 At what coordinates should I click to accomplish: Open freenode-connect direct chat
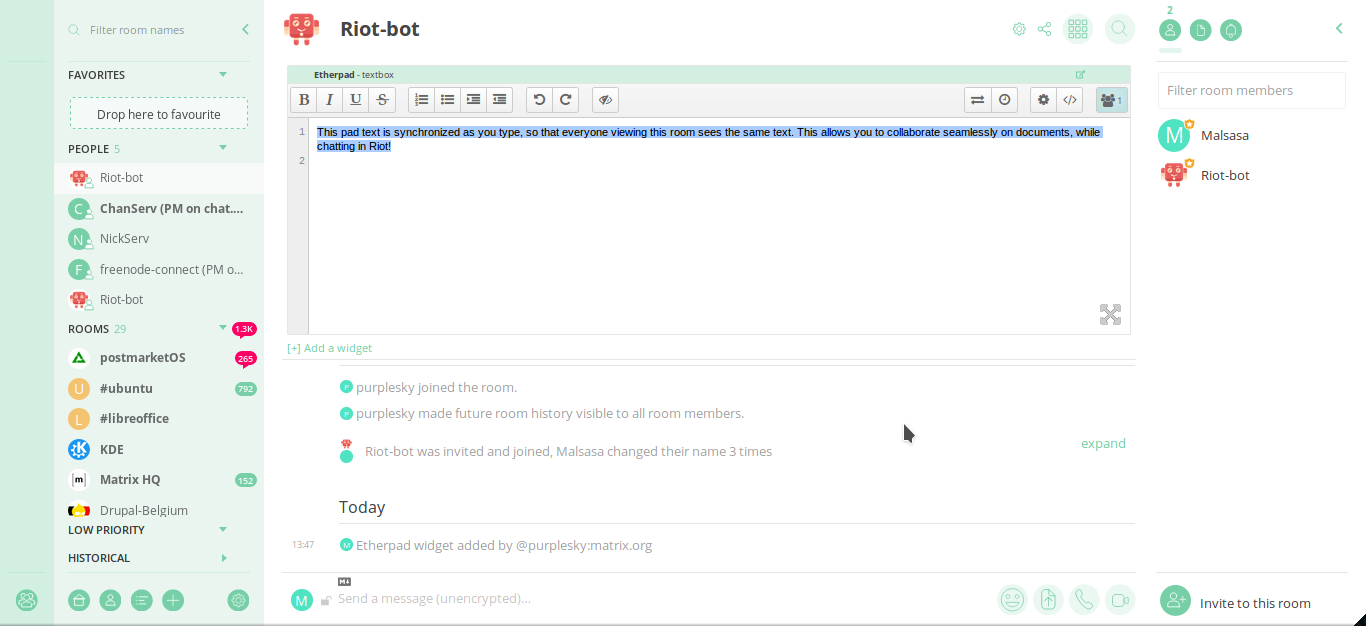160,269
